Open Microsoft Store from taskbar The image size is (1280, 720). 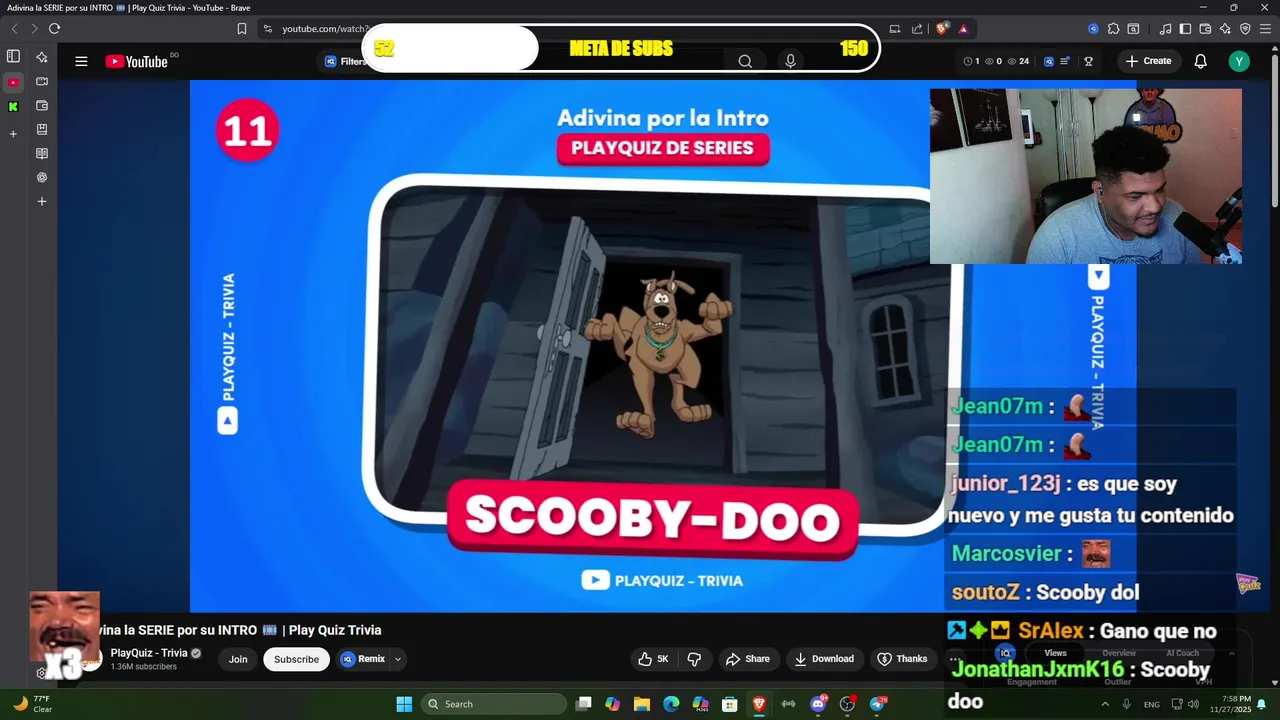click(730, 704)
